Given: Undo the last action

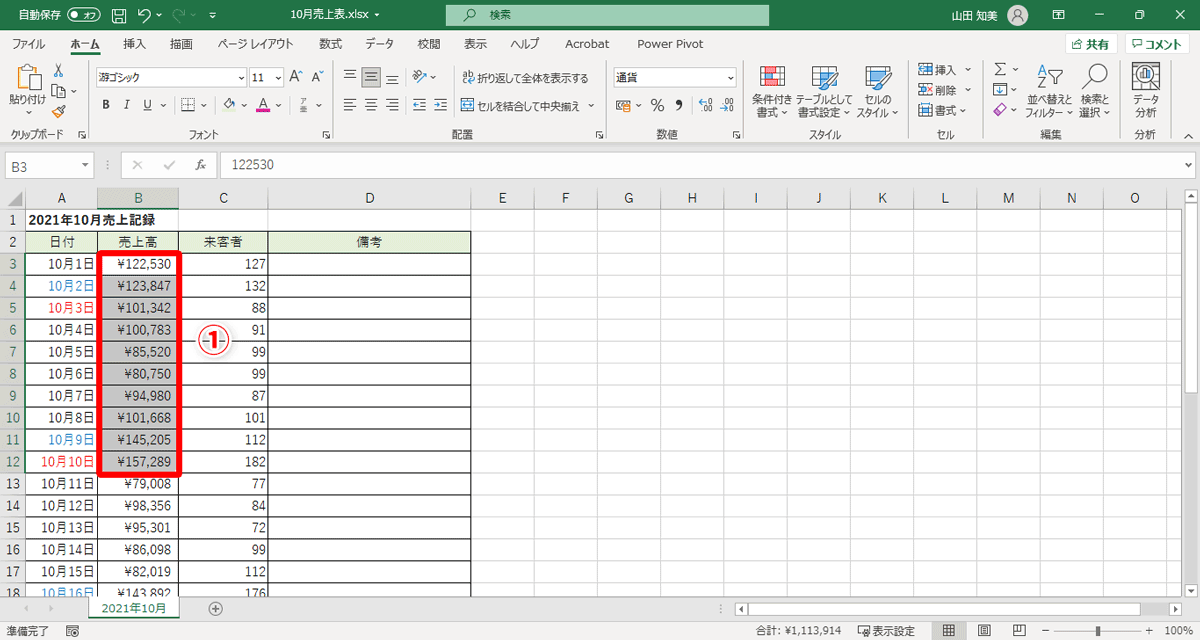Looking at the screenshot, I should click(x=144, y=16).
